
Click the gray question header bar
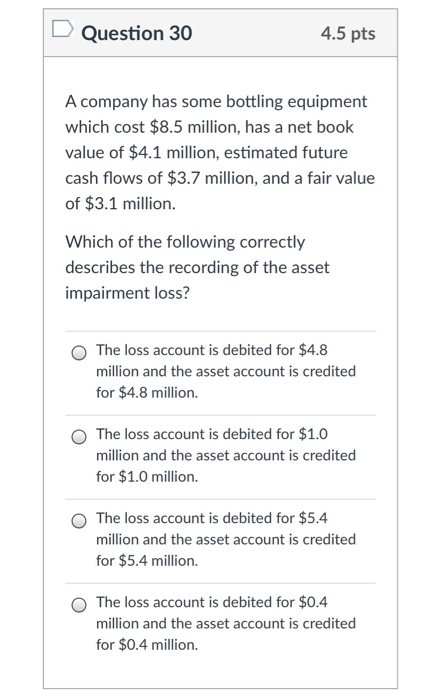pos(220,33)
